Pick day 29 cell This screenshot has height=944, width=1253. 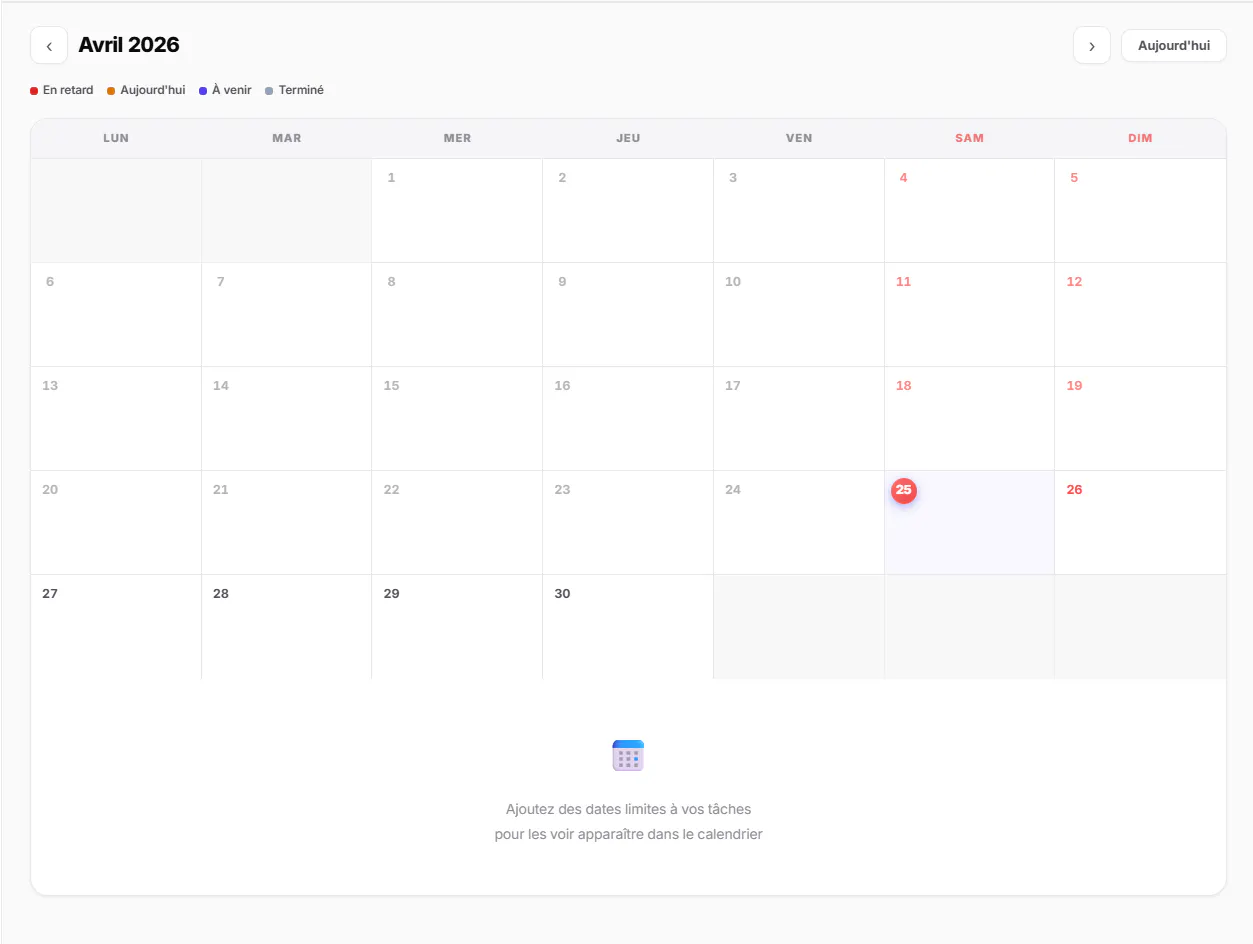pyautogui.click(x=457, y=627)
